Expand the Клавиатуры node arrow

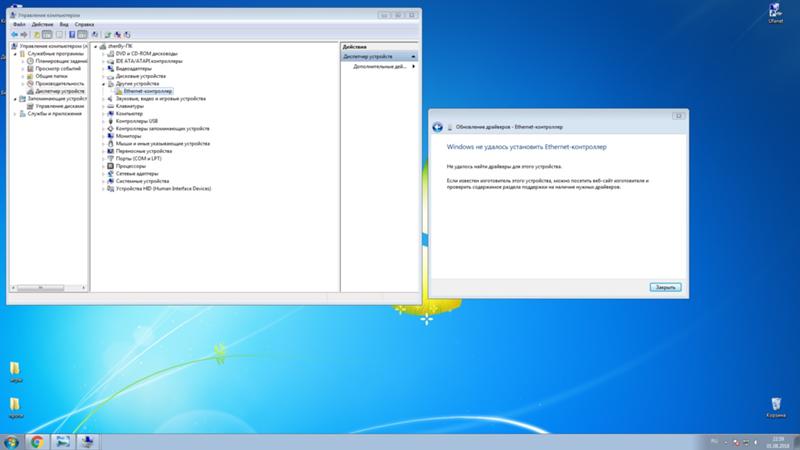(x=103, y=106)
